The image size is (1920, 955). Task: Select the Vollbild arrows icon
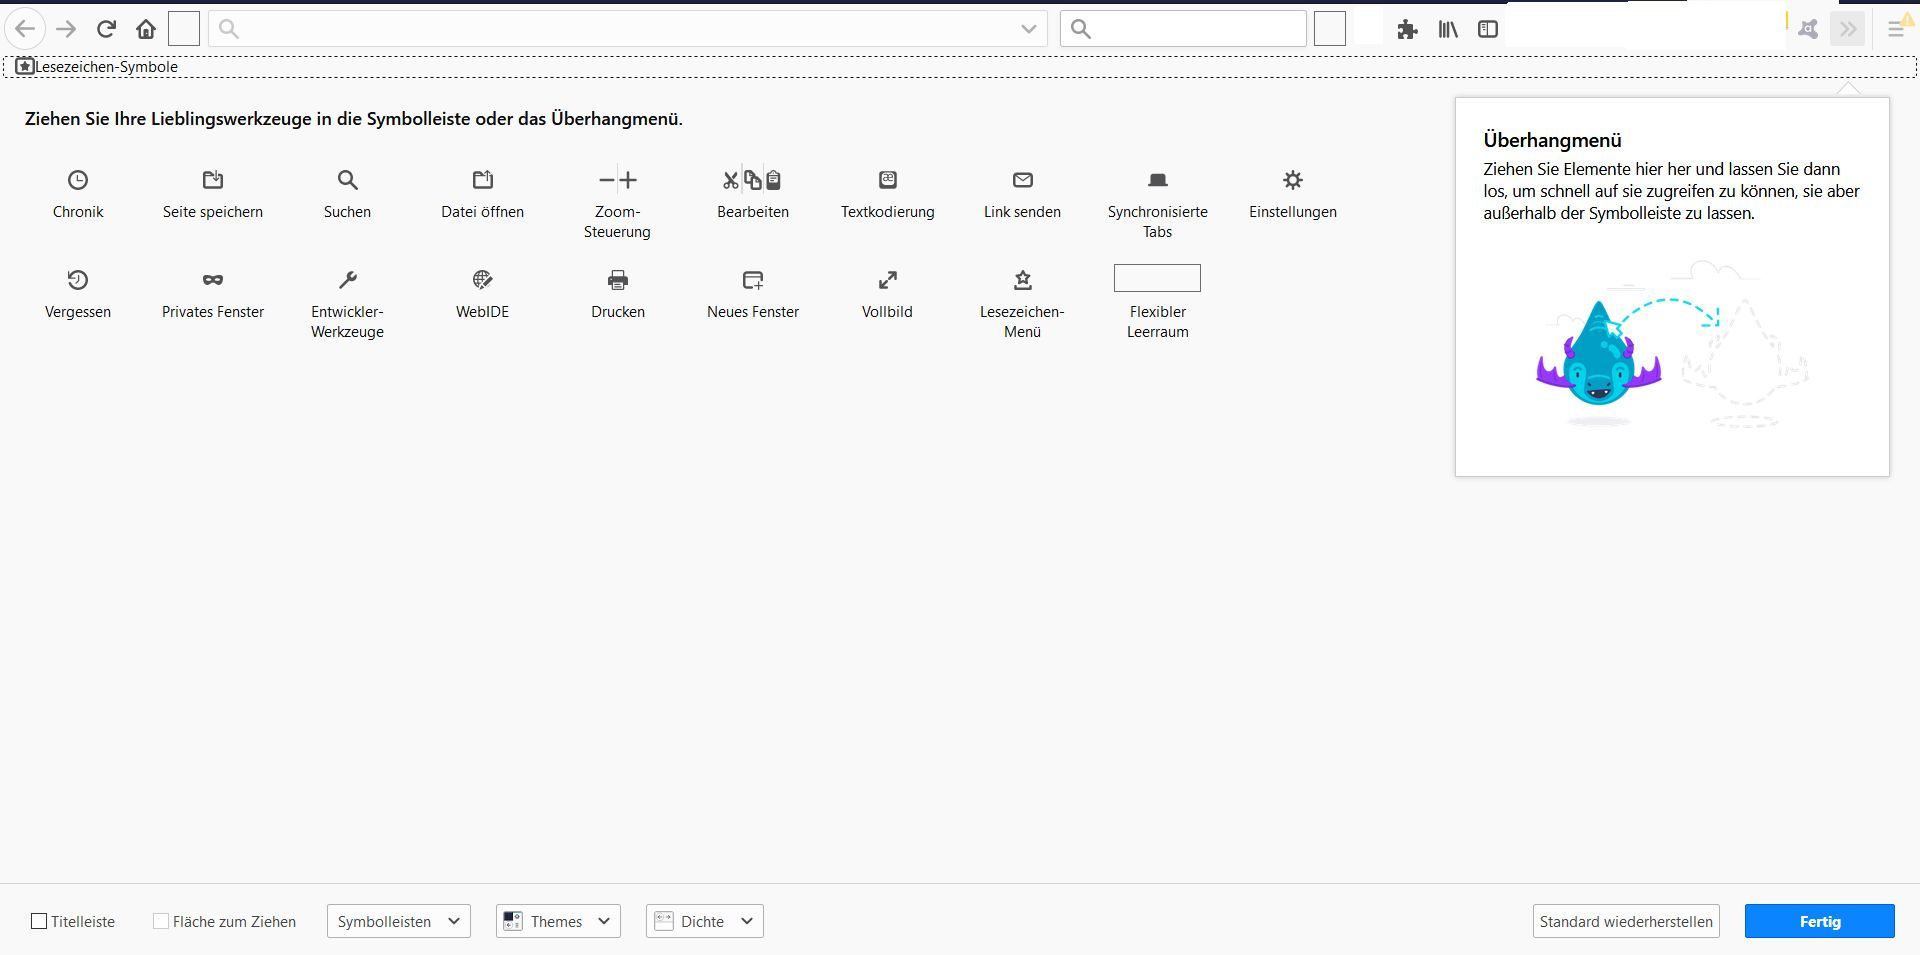point(888,280)
